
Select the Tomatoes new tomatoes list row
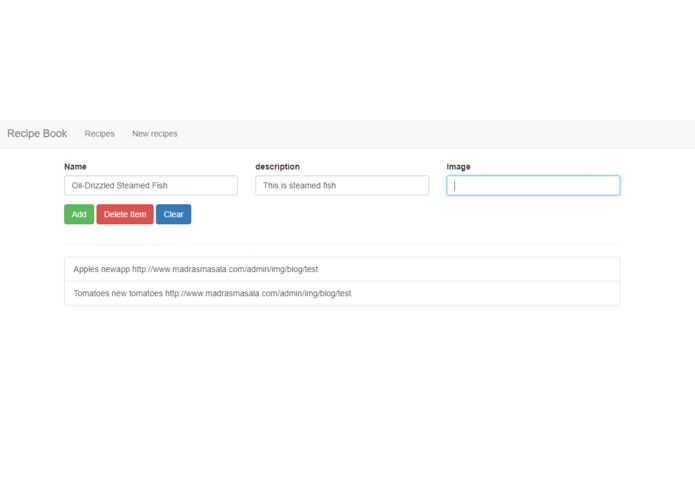(x=342, y=293)
